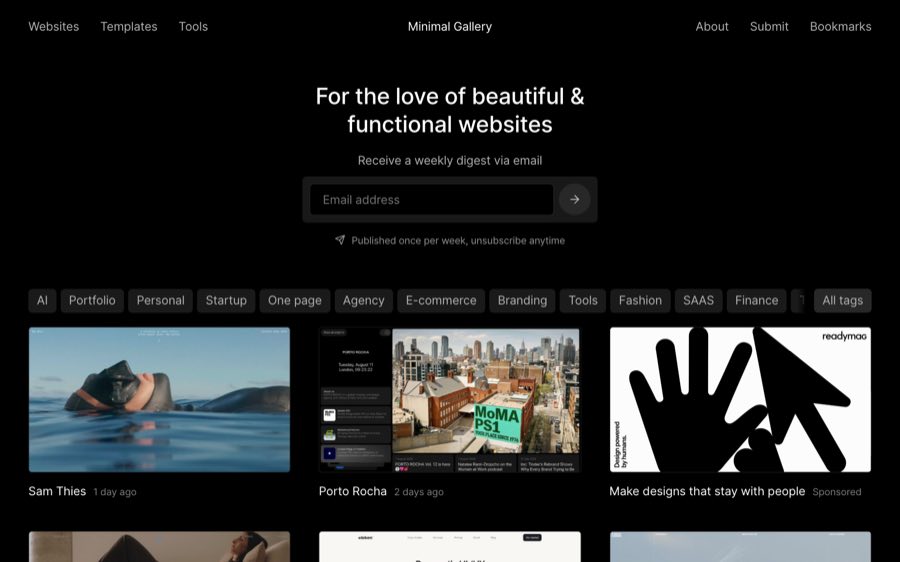Filter by the Personal tag
This screenshot has height=562, width=900.
click(161, 301)
